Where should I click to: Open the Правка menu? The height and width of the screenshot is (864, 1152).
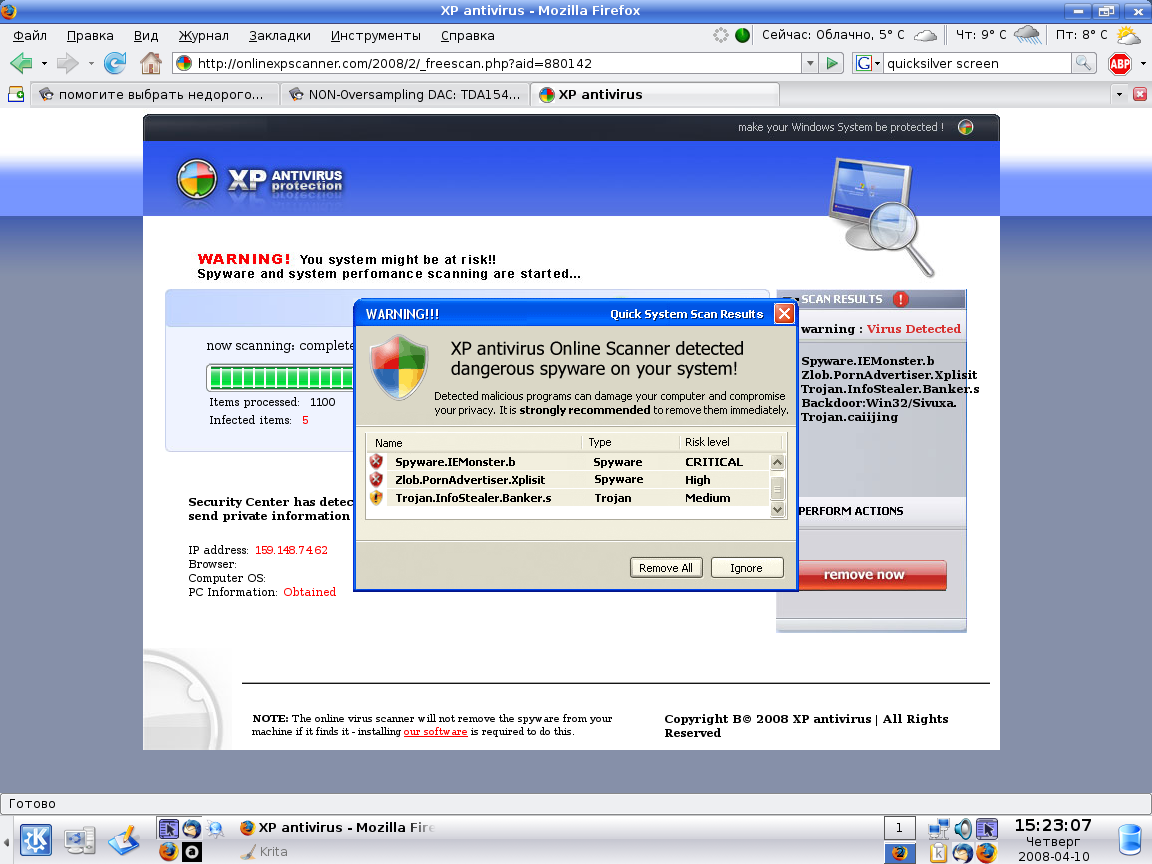pos(90,35)
